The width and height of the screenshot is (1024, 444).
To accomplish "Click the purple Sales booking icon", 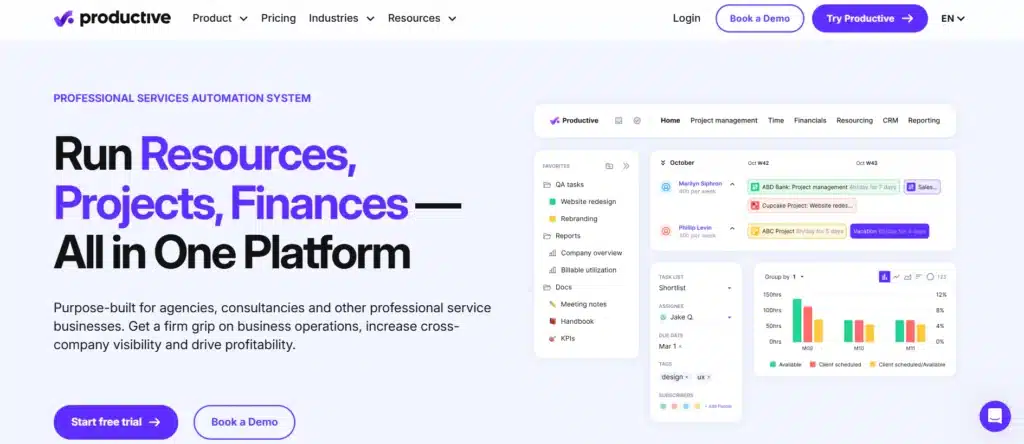I will (911, 187).
